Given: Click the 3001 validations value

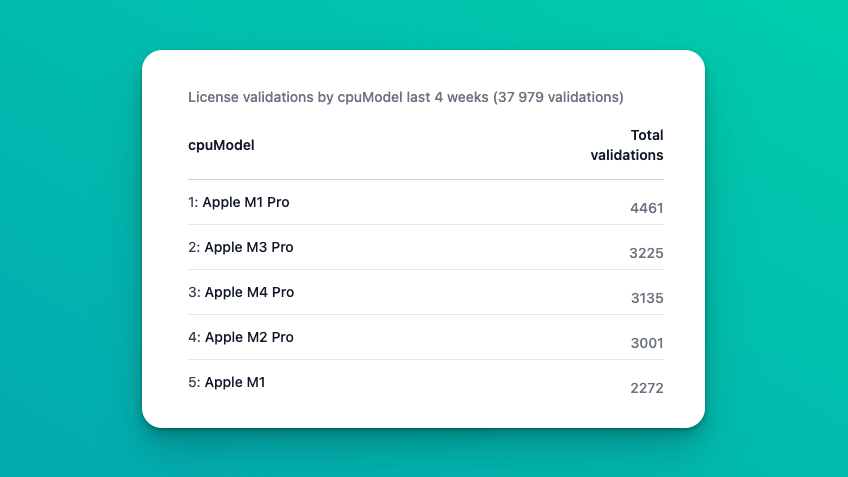Looking at the screenshot, I should point(646,343).
